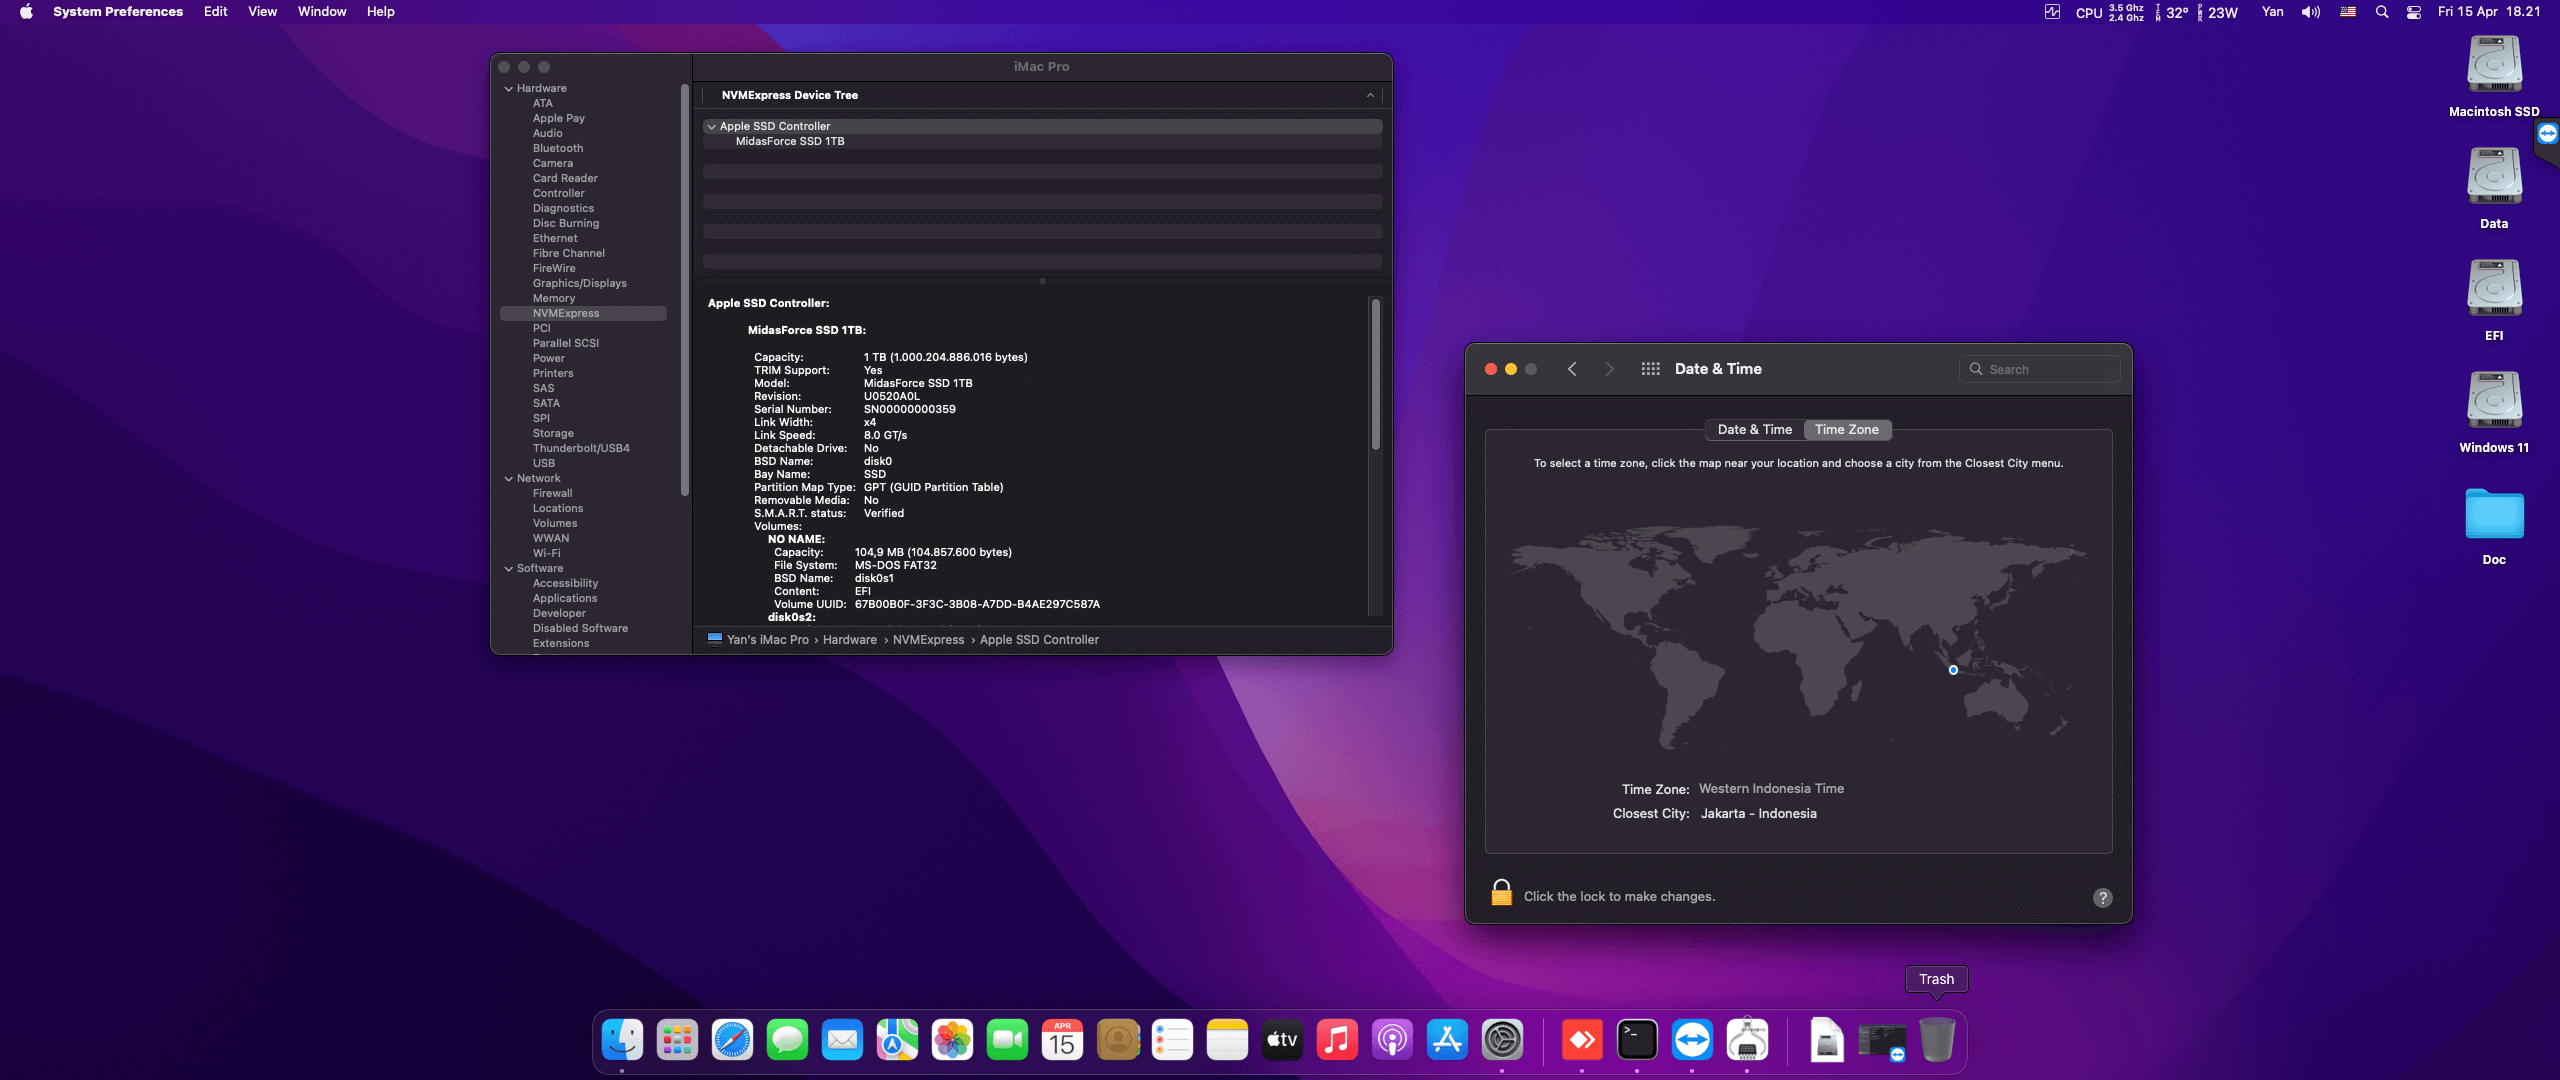This screenshot has height=1080, width=2560.
Task: Collapse the Hardware section in sidebar
Action: pos(508,89)
